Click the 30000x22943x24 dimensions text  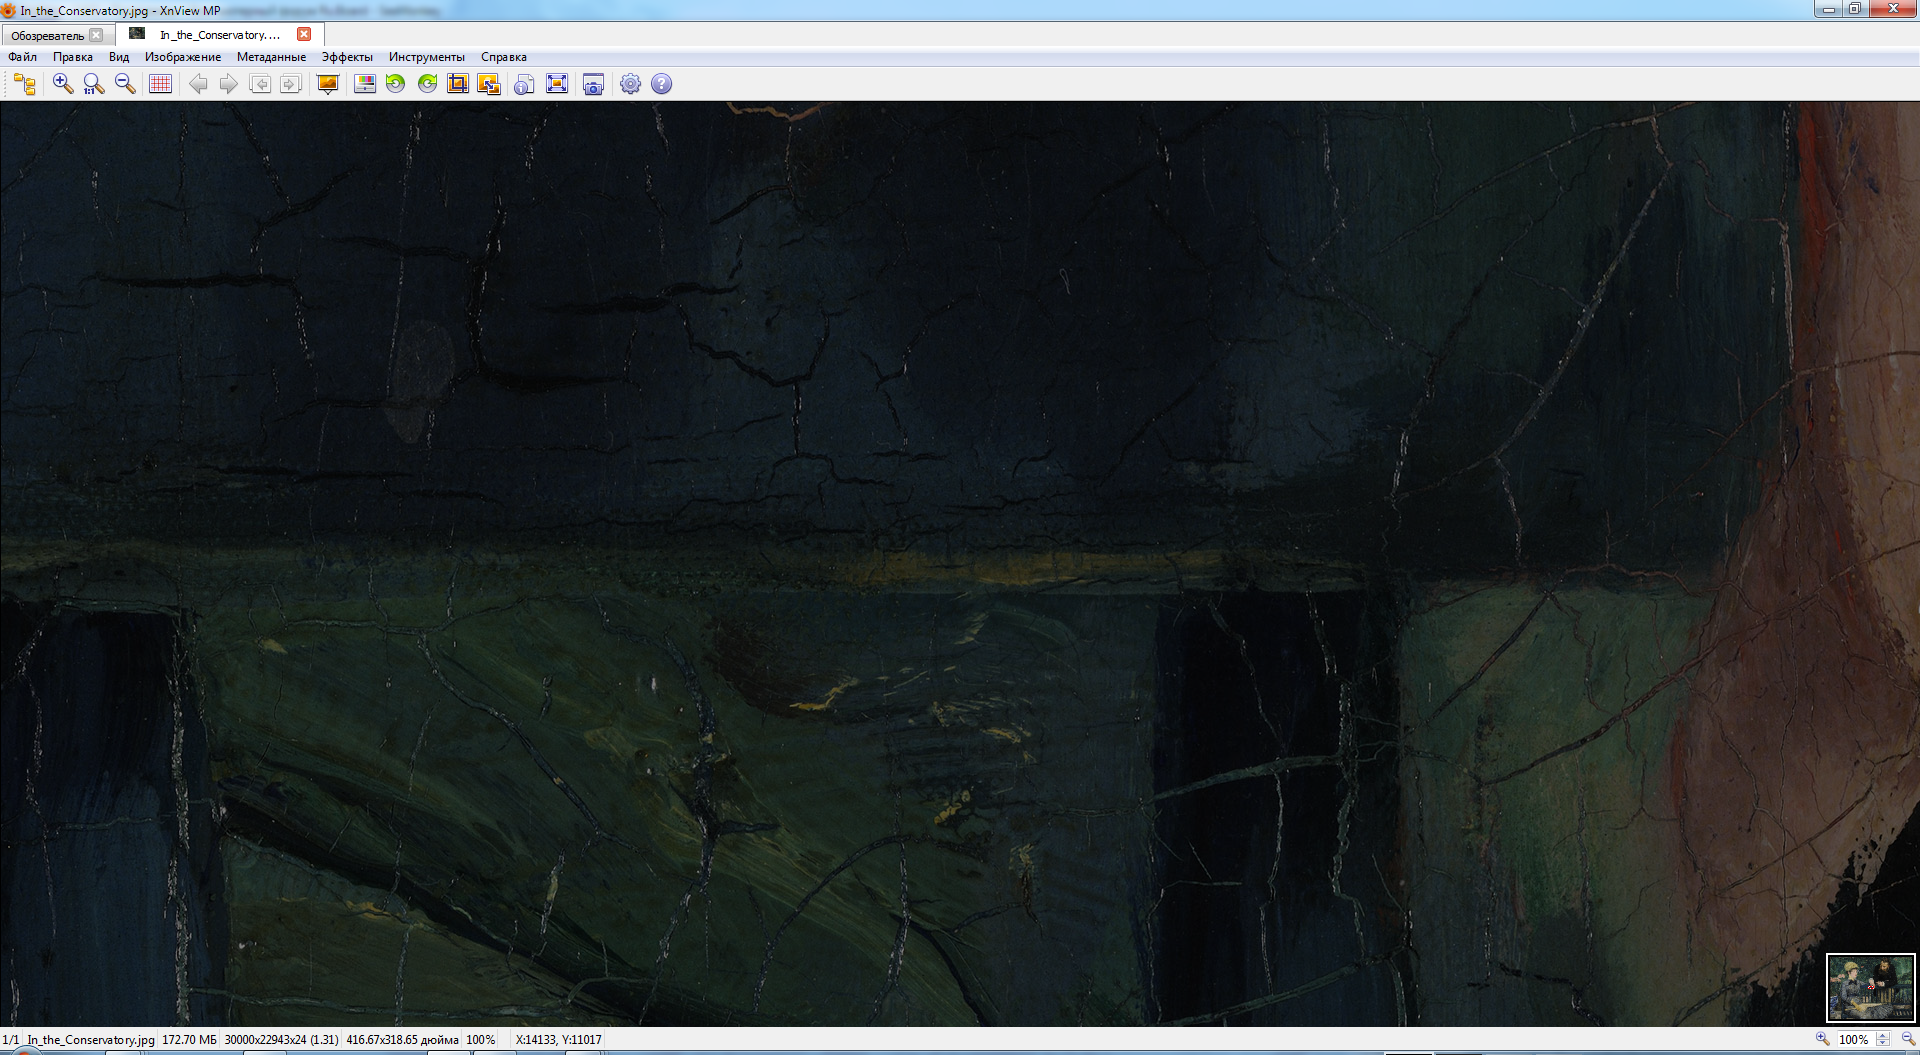pyautogui.click(x=281, y=1040)
